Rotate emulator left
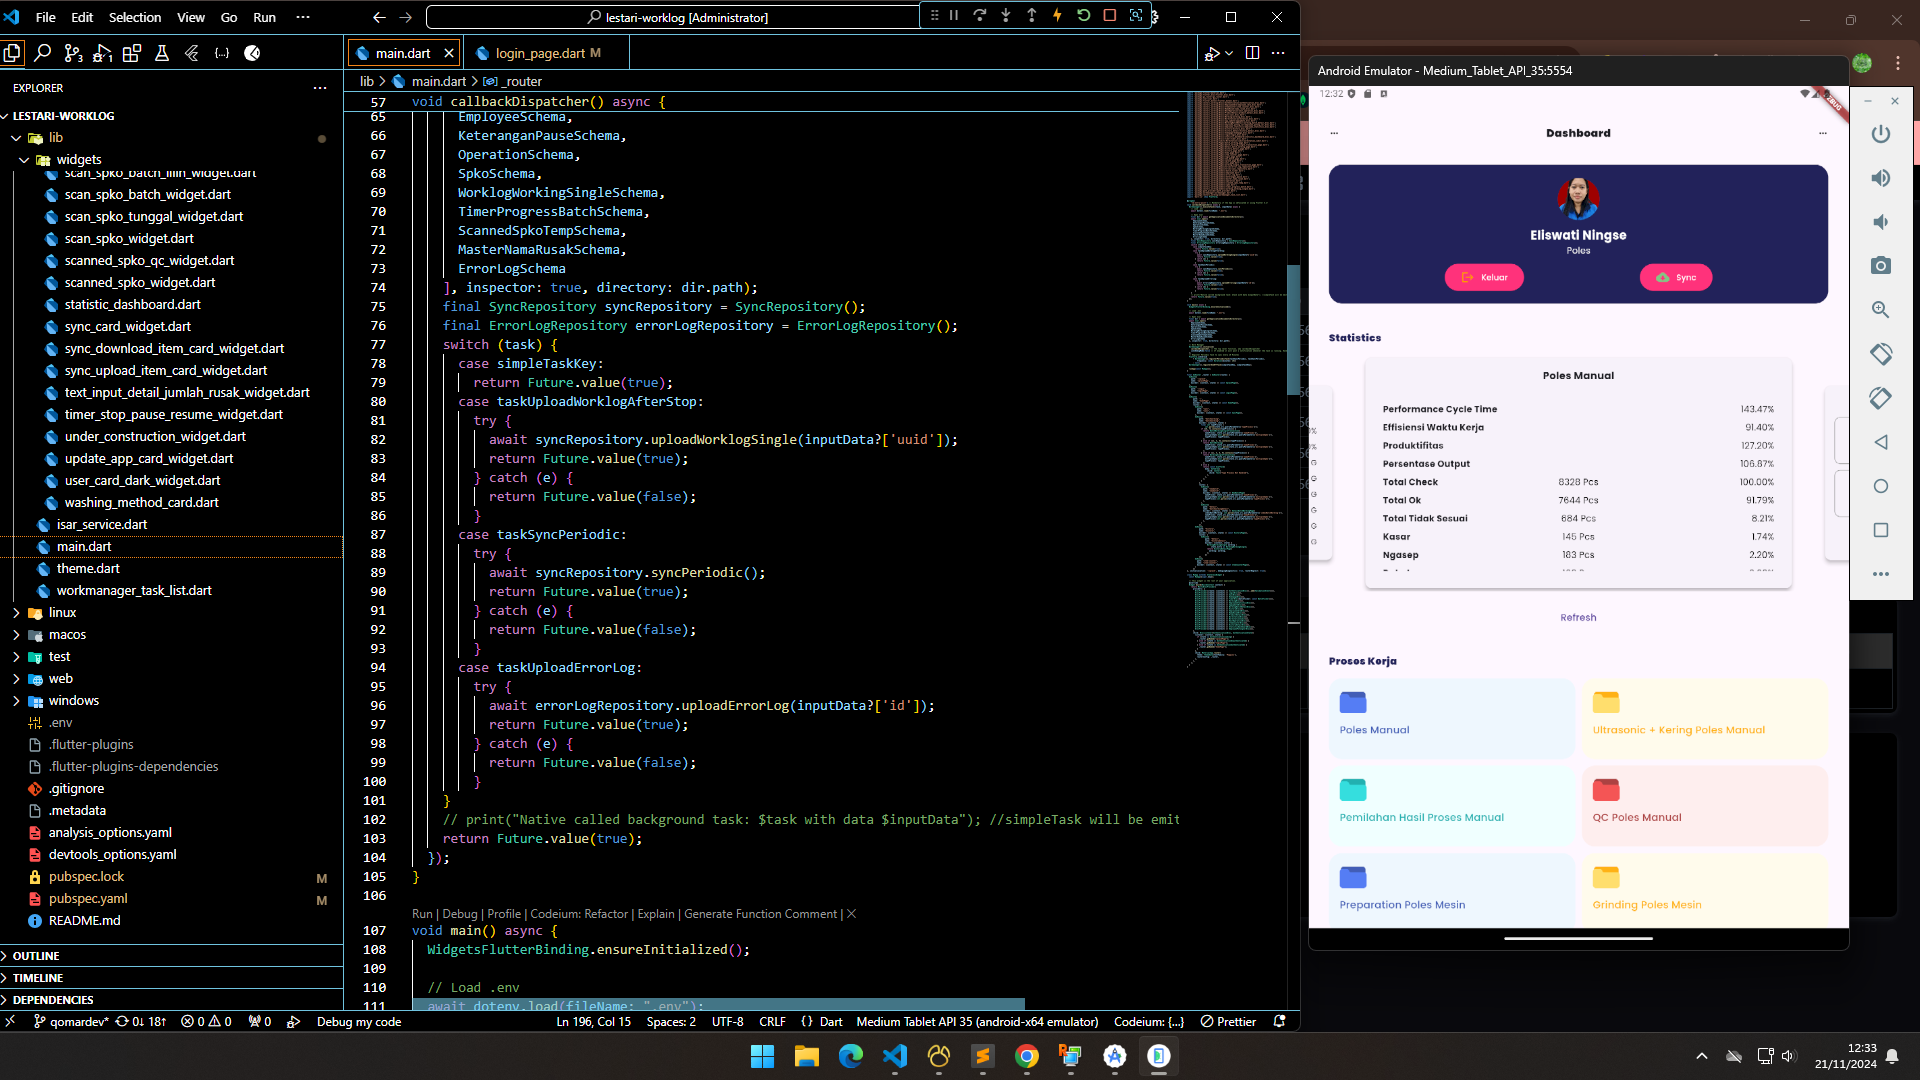This screenshot has height=1080, width=1920. tap(1881, 354)
